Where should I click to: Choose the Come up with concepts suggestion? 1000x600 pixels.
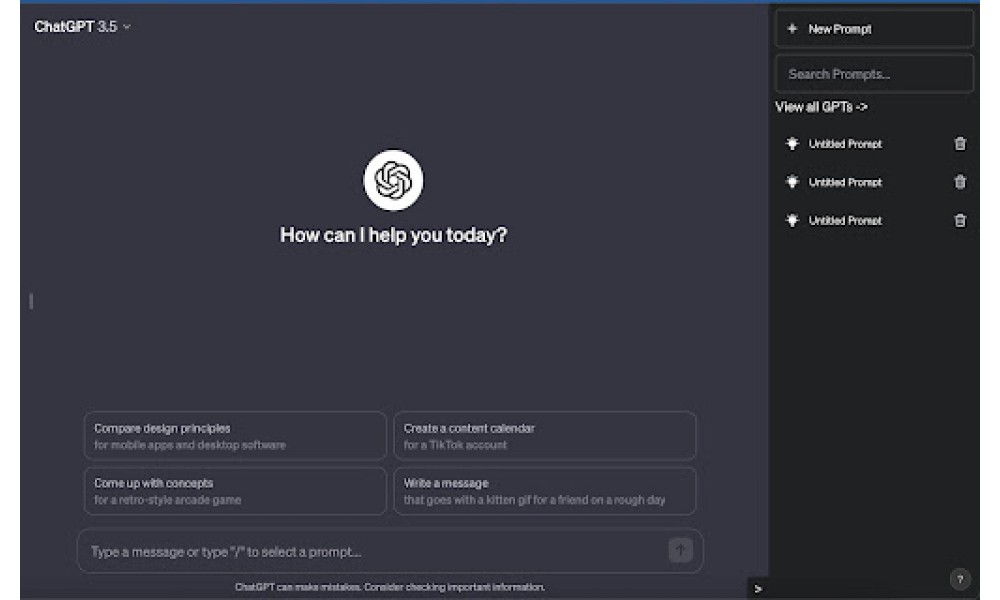click(235, 491)
